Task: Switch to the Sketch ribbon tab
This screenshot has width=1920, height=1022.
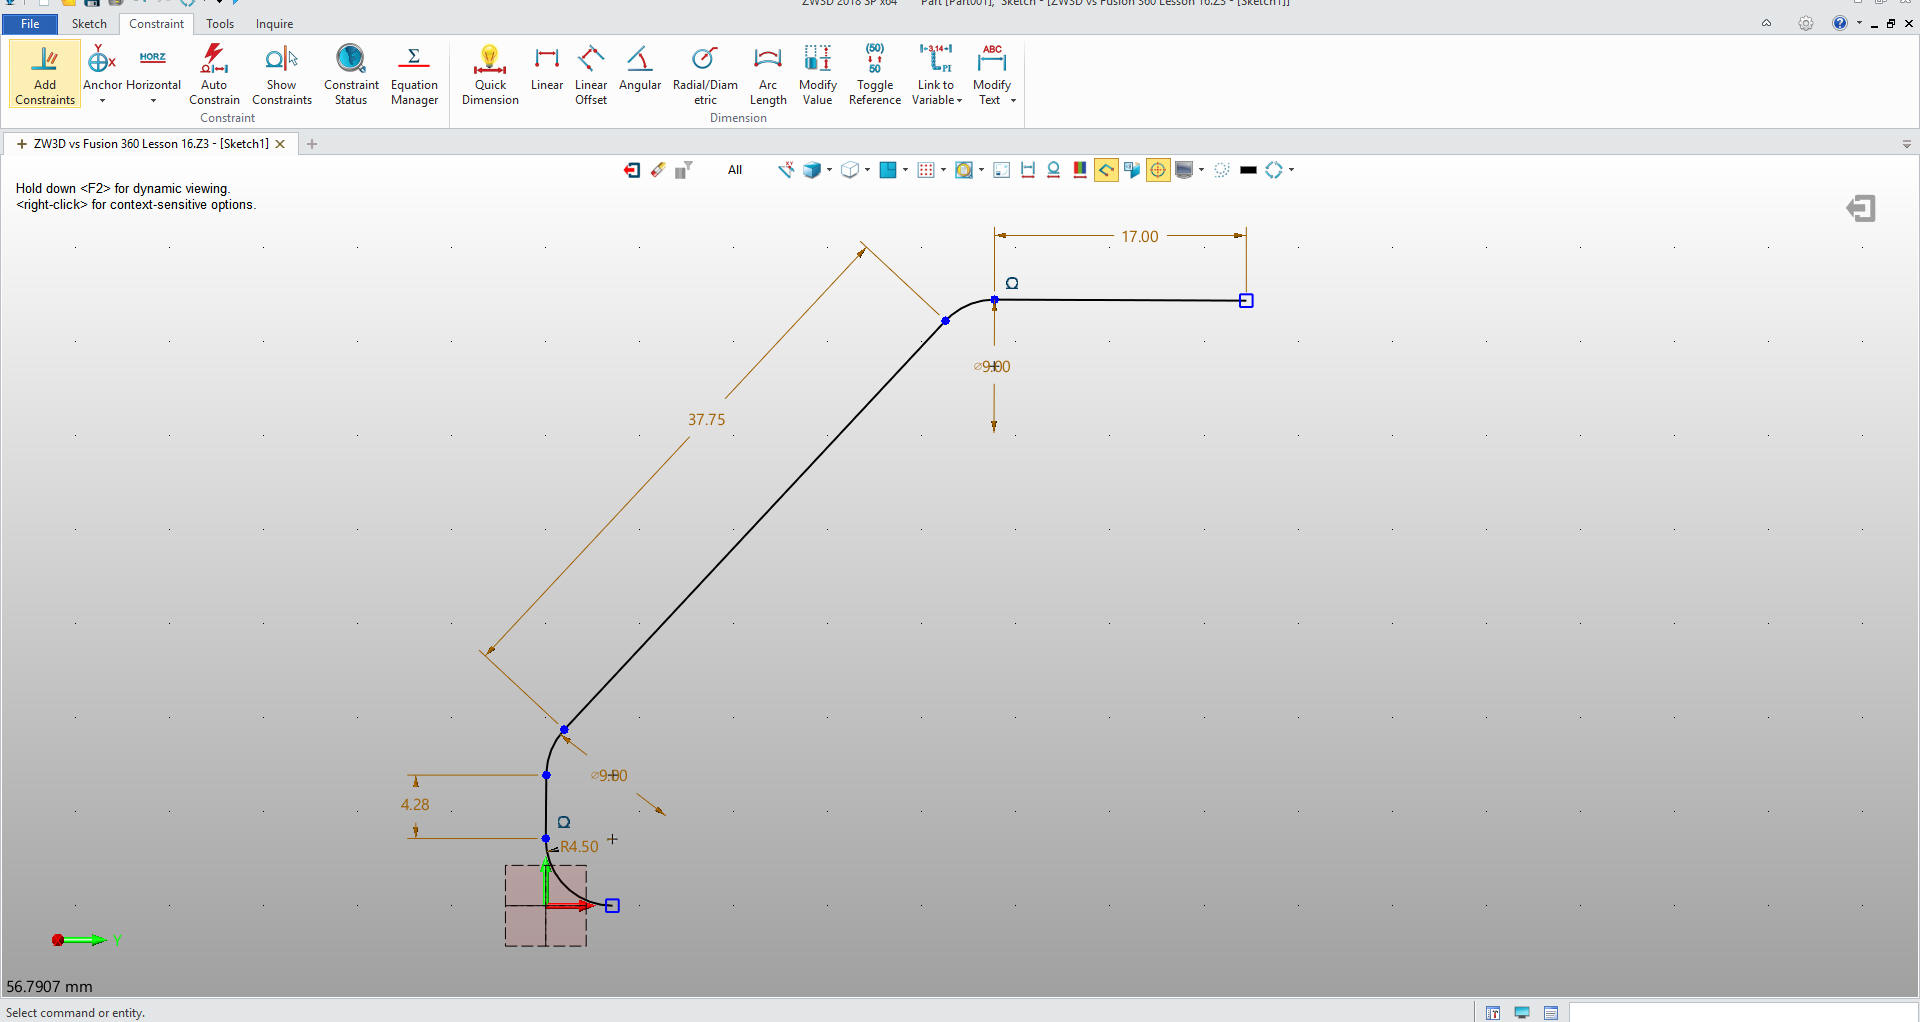Action: (89, 24)
